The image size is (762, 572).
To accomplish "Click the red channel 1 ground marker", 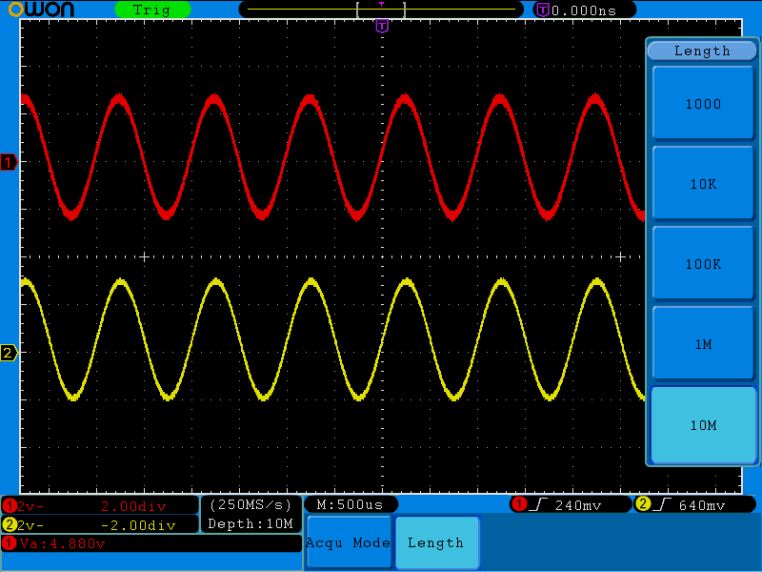I will coord(9,162).
